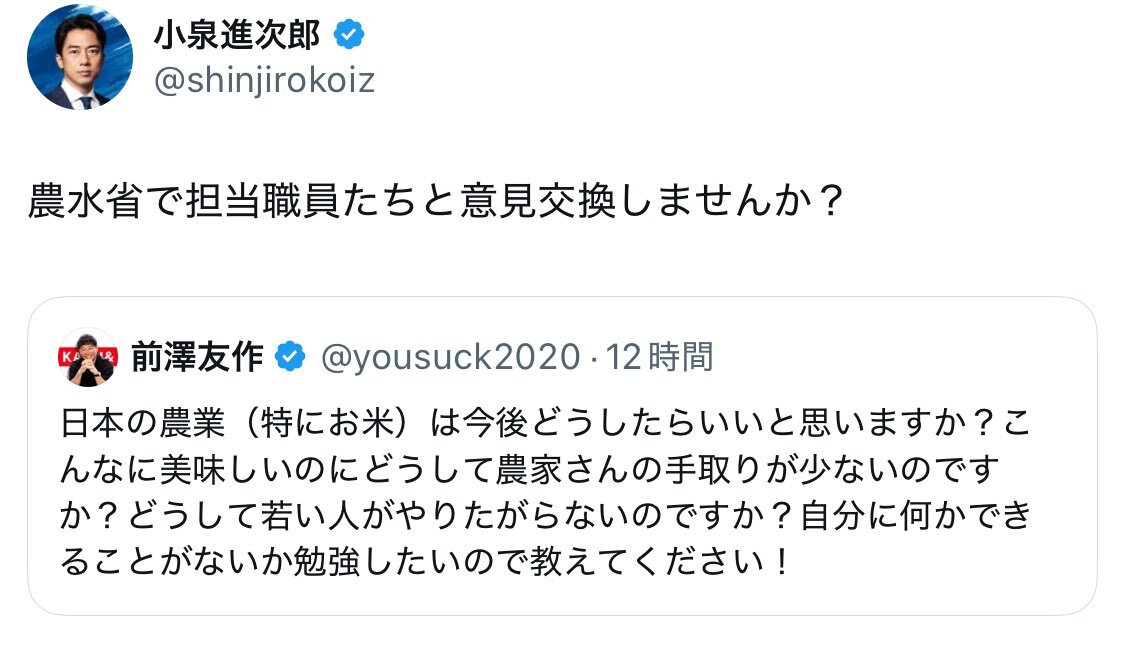Click 農家さんの手取り in the quoted tweet

(x=629, y=469)
